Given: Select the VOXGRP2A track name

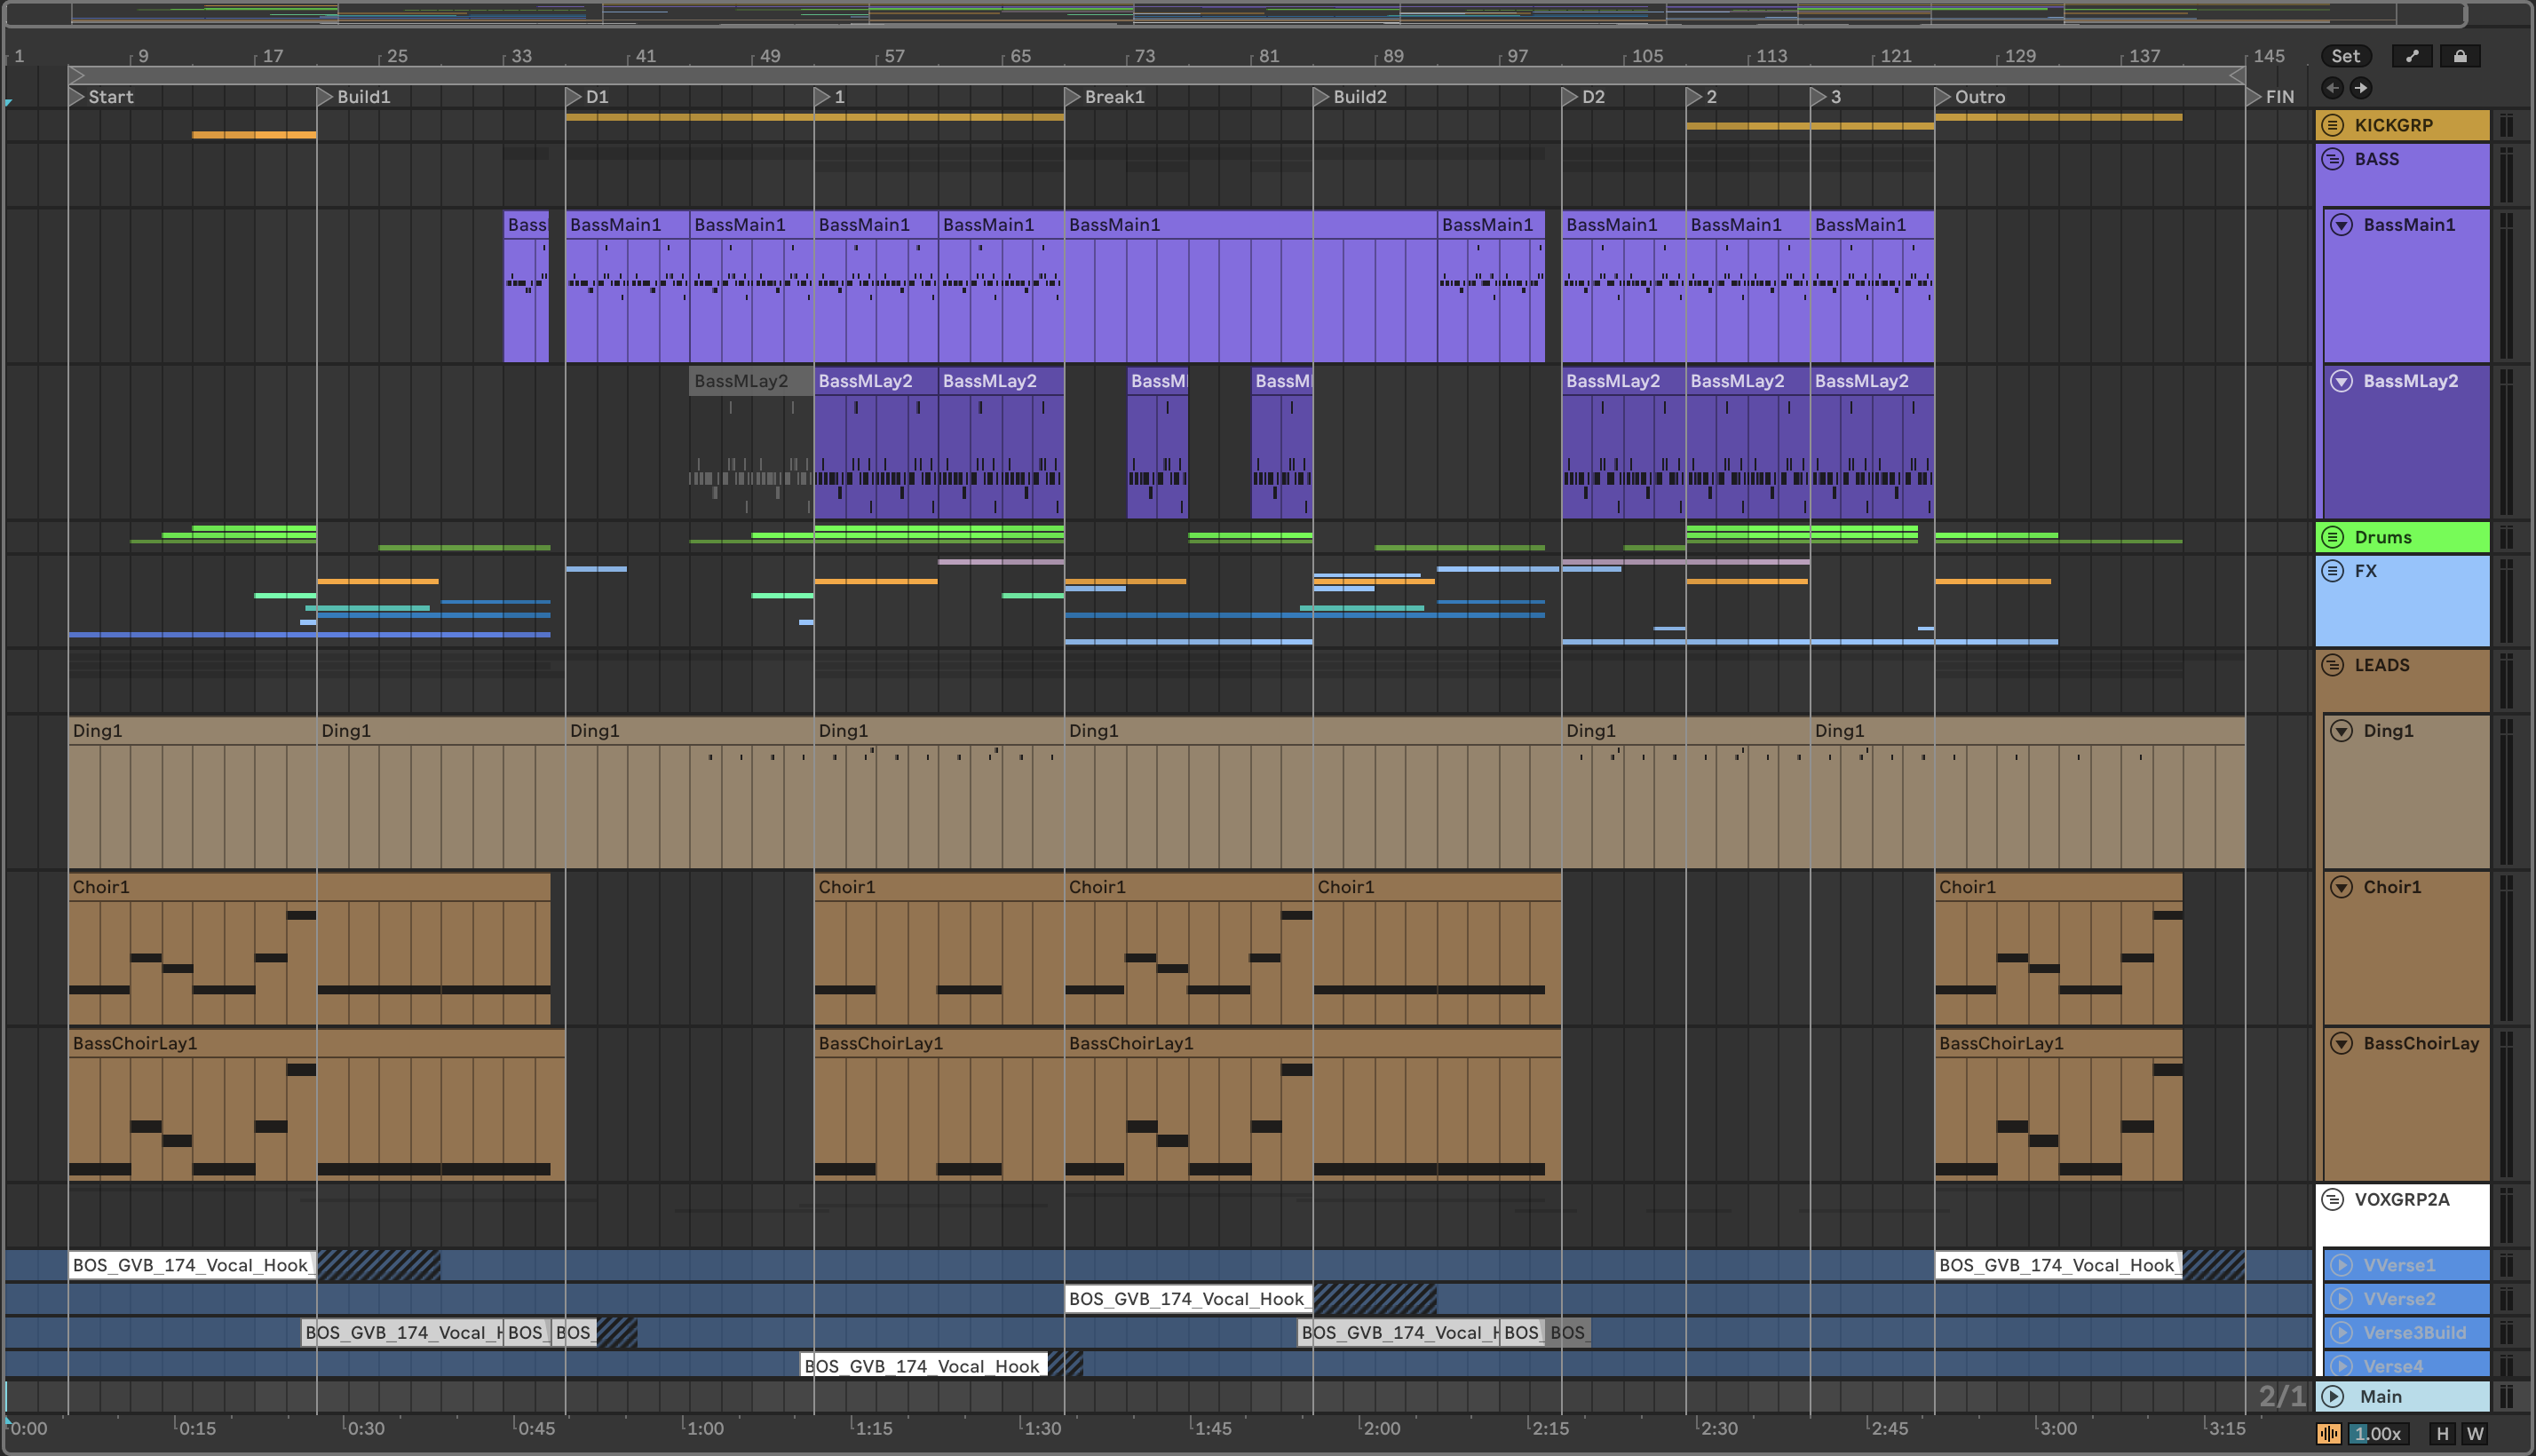Looking at the screenshot, I should 2401,1199.
